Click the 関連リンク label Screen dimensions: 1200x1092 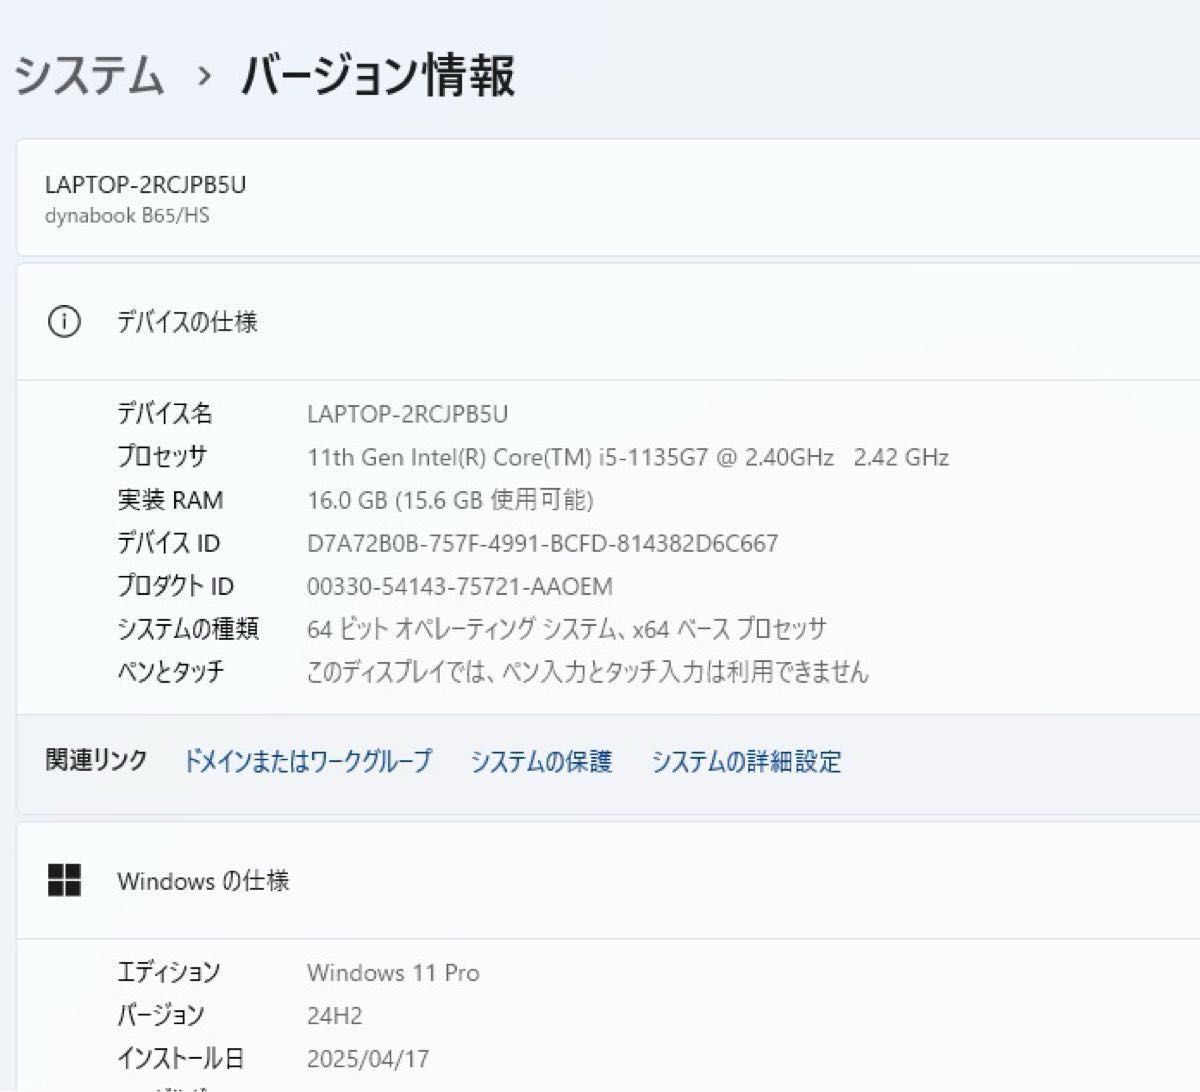click(96, 760)
